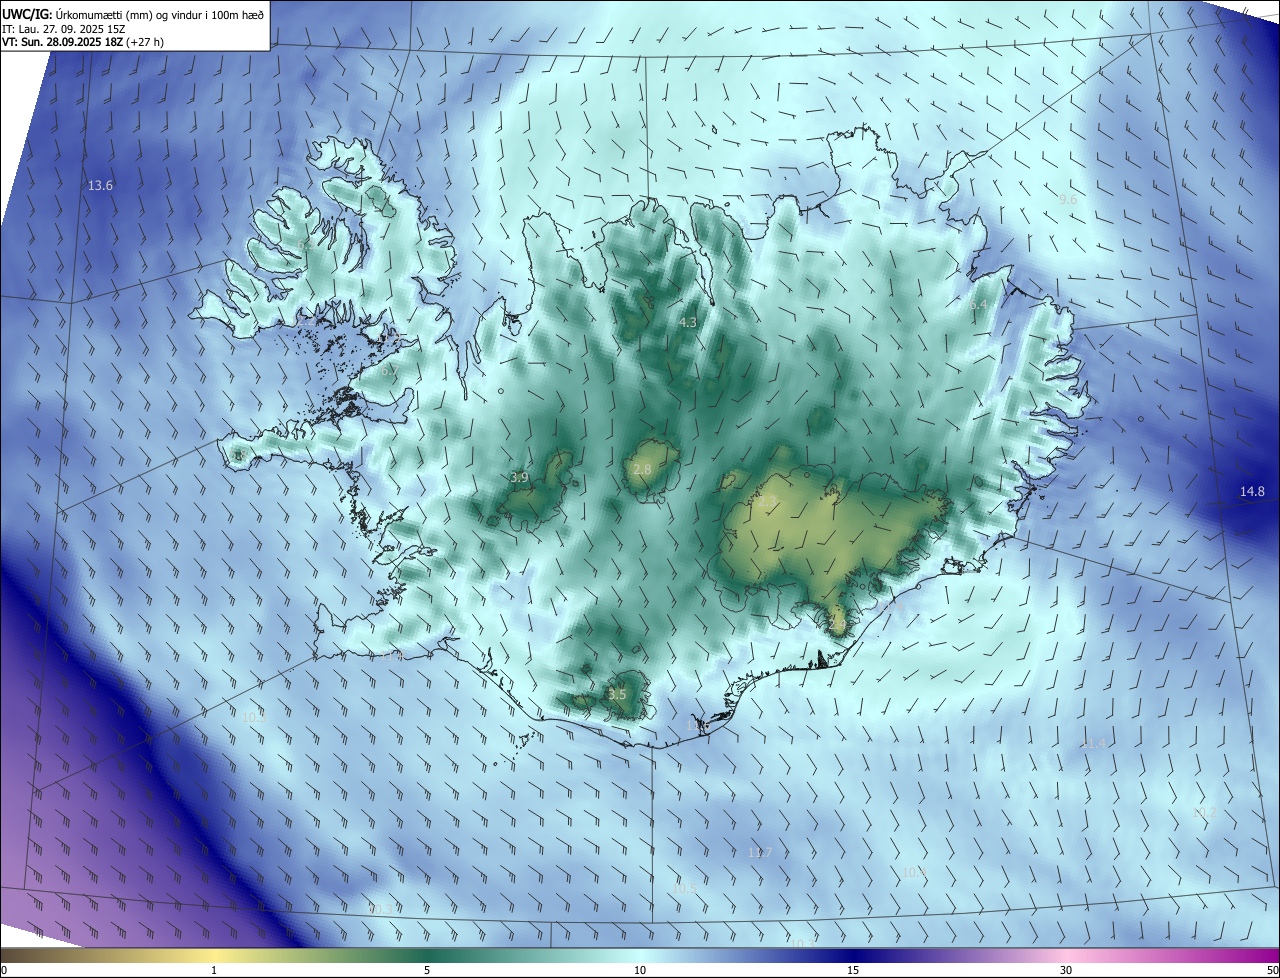The width and height of the screenshot is (1280, 978).
Task: Click the 50 tick on the color scale
Action: pos(1272,970)
